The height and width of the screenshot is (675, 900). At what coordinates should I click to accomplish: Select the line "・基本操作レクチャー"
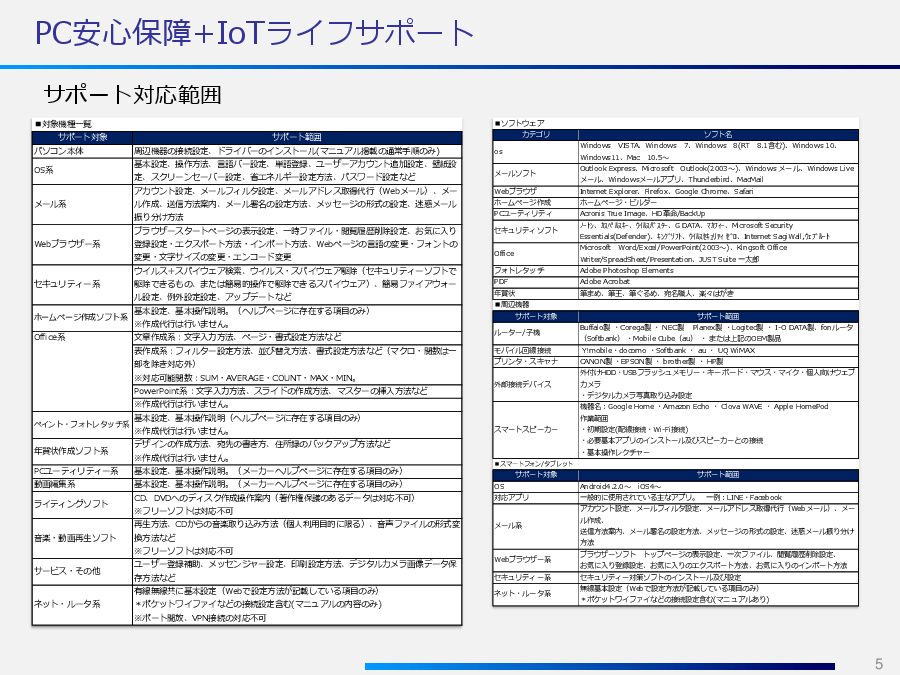coord(615,452)
